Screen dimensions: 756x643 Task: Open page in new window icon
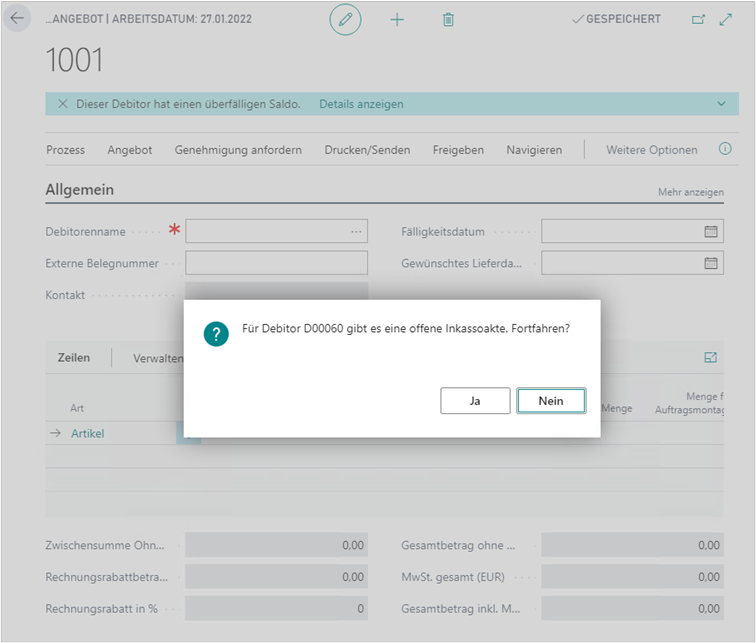(x=698, y=19)
